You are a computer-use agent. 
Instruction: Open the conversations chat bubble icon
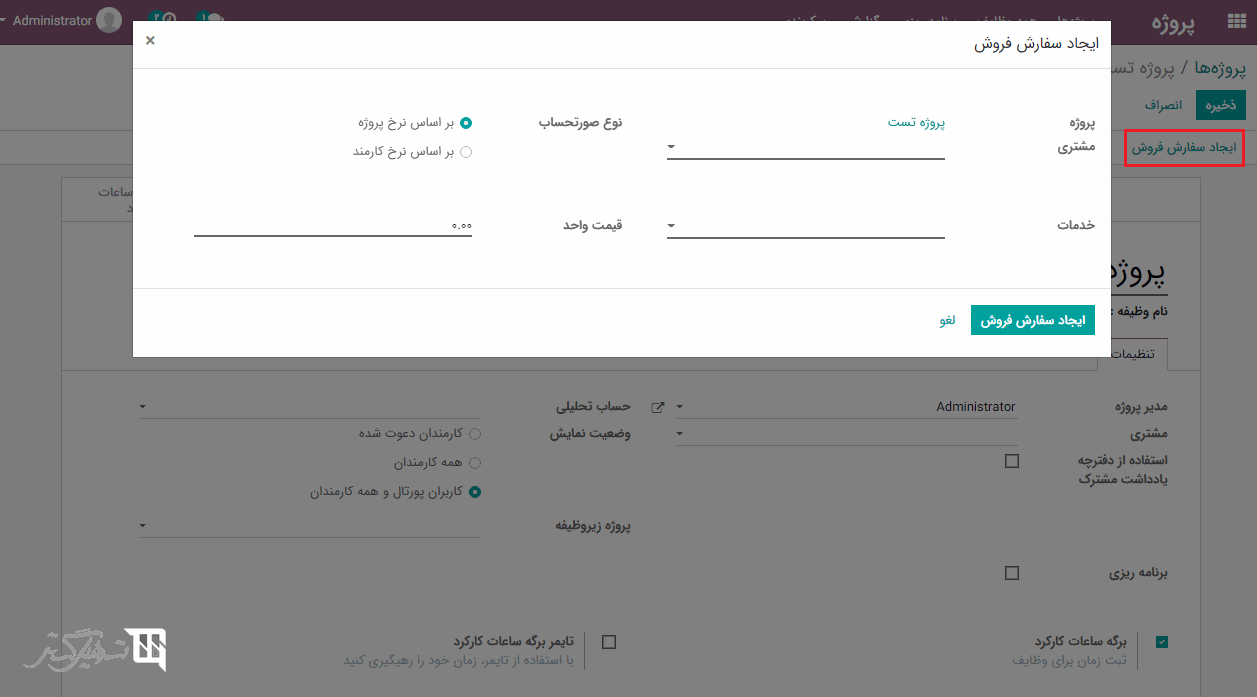210,20
